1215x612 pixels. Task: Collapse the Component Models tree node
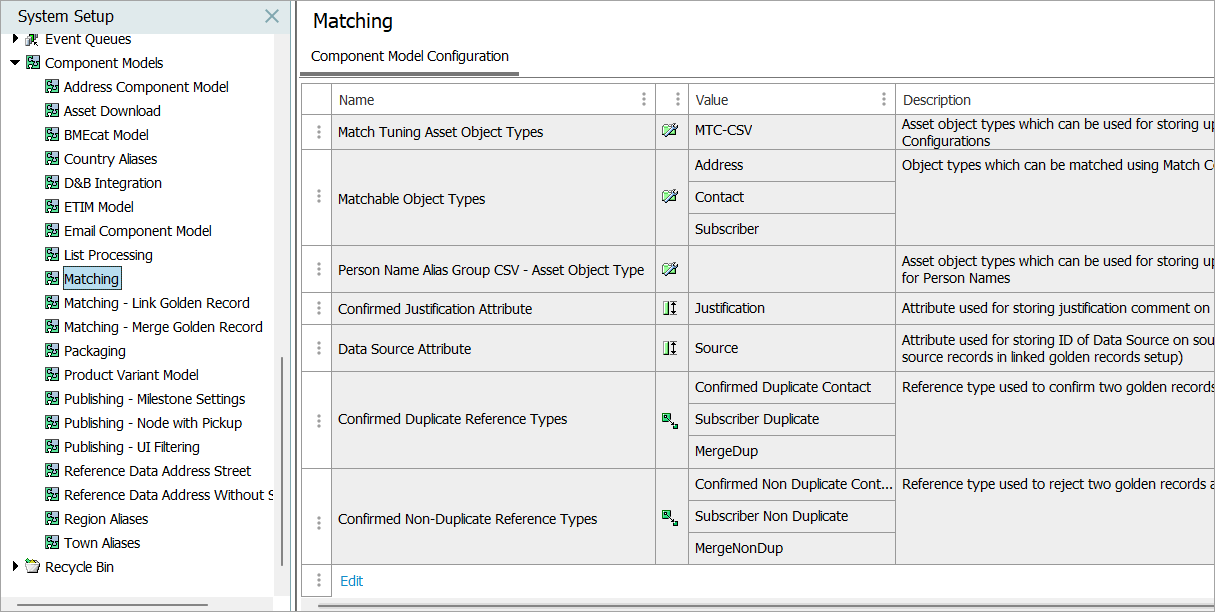[x=15, y=63]
